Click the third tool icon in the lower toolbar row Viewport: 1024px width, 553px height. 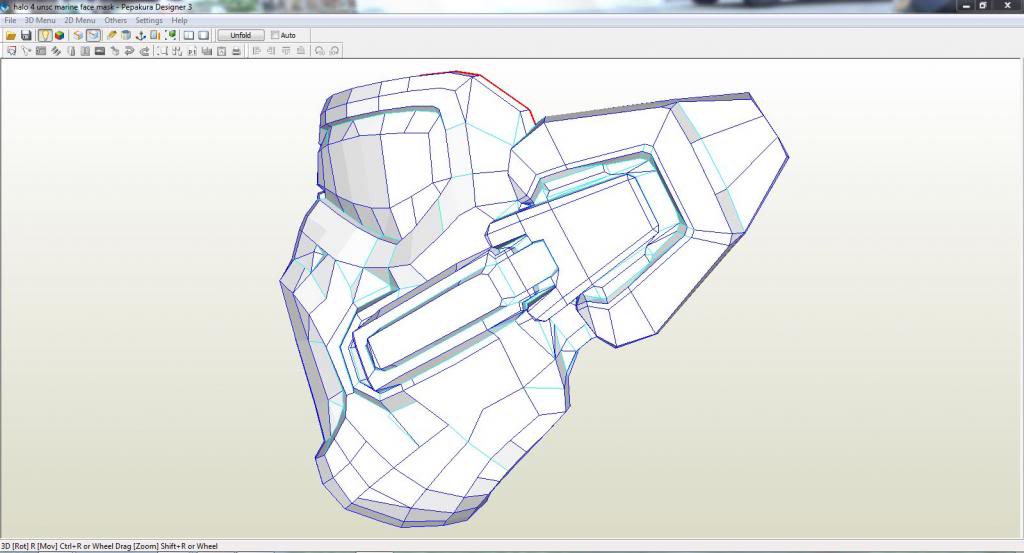[x=40, y=51]
